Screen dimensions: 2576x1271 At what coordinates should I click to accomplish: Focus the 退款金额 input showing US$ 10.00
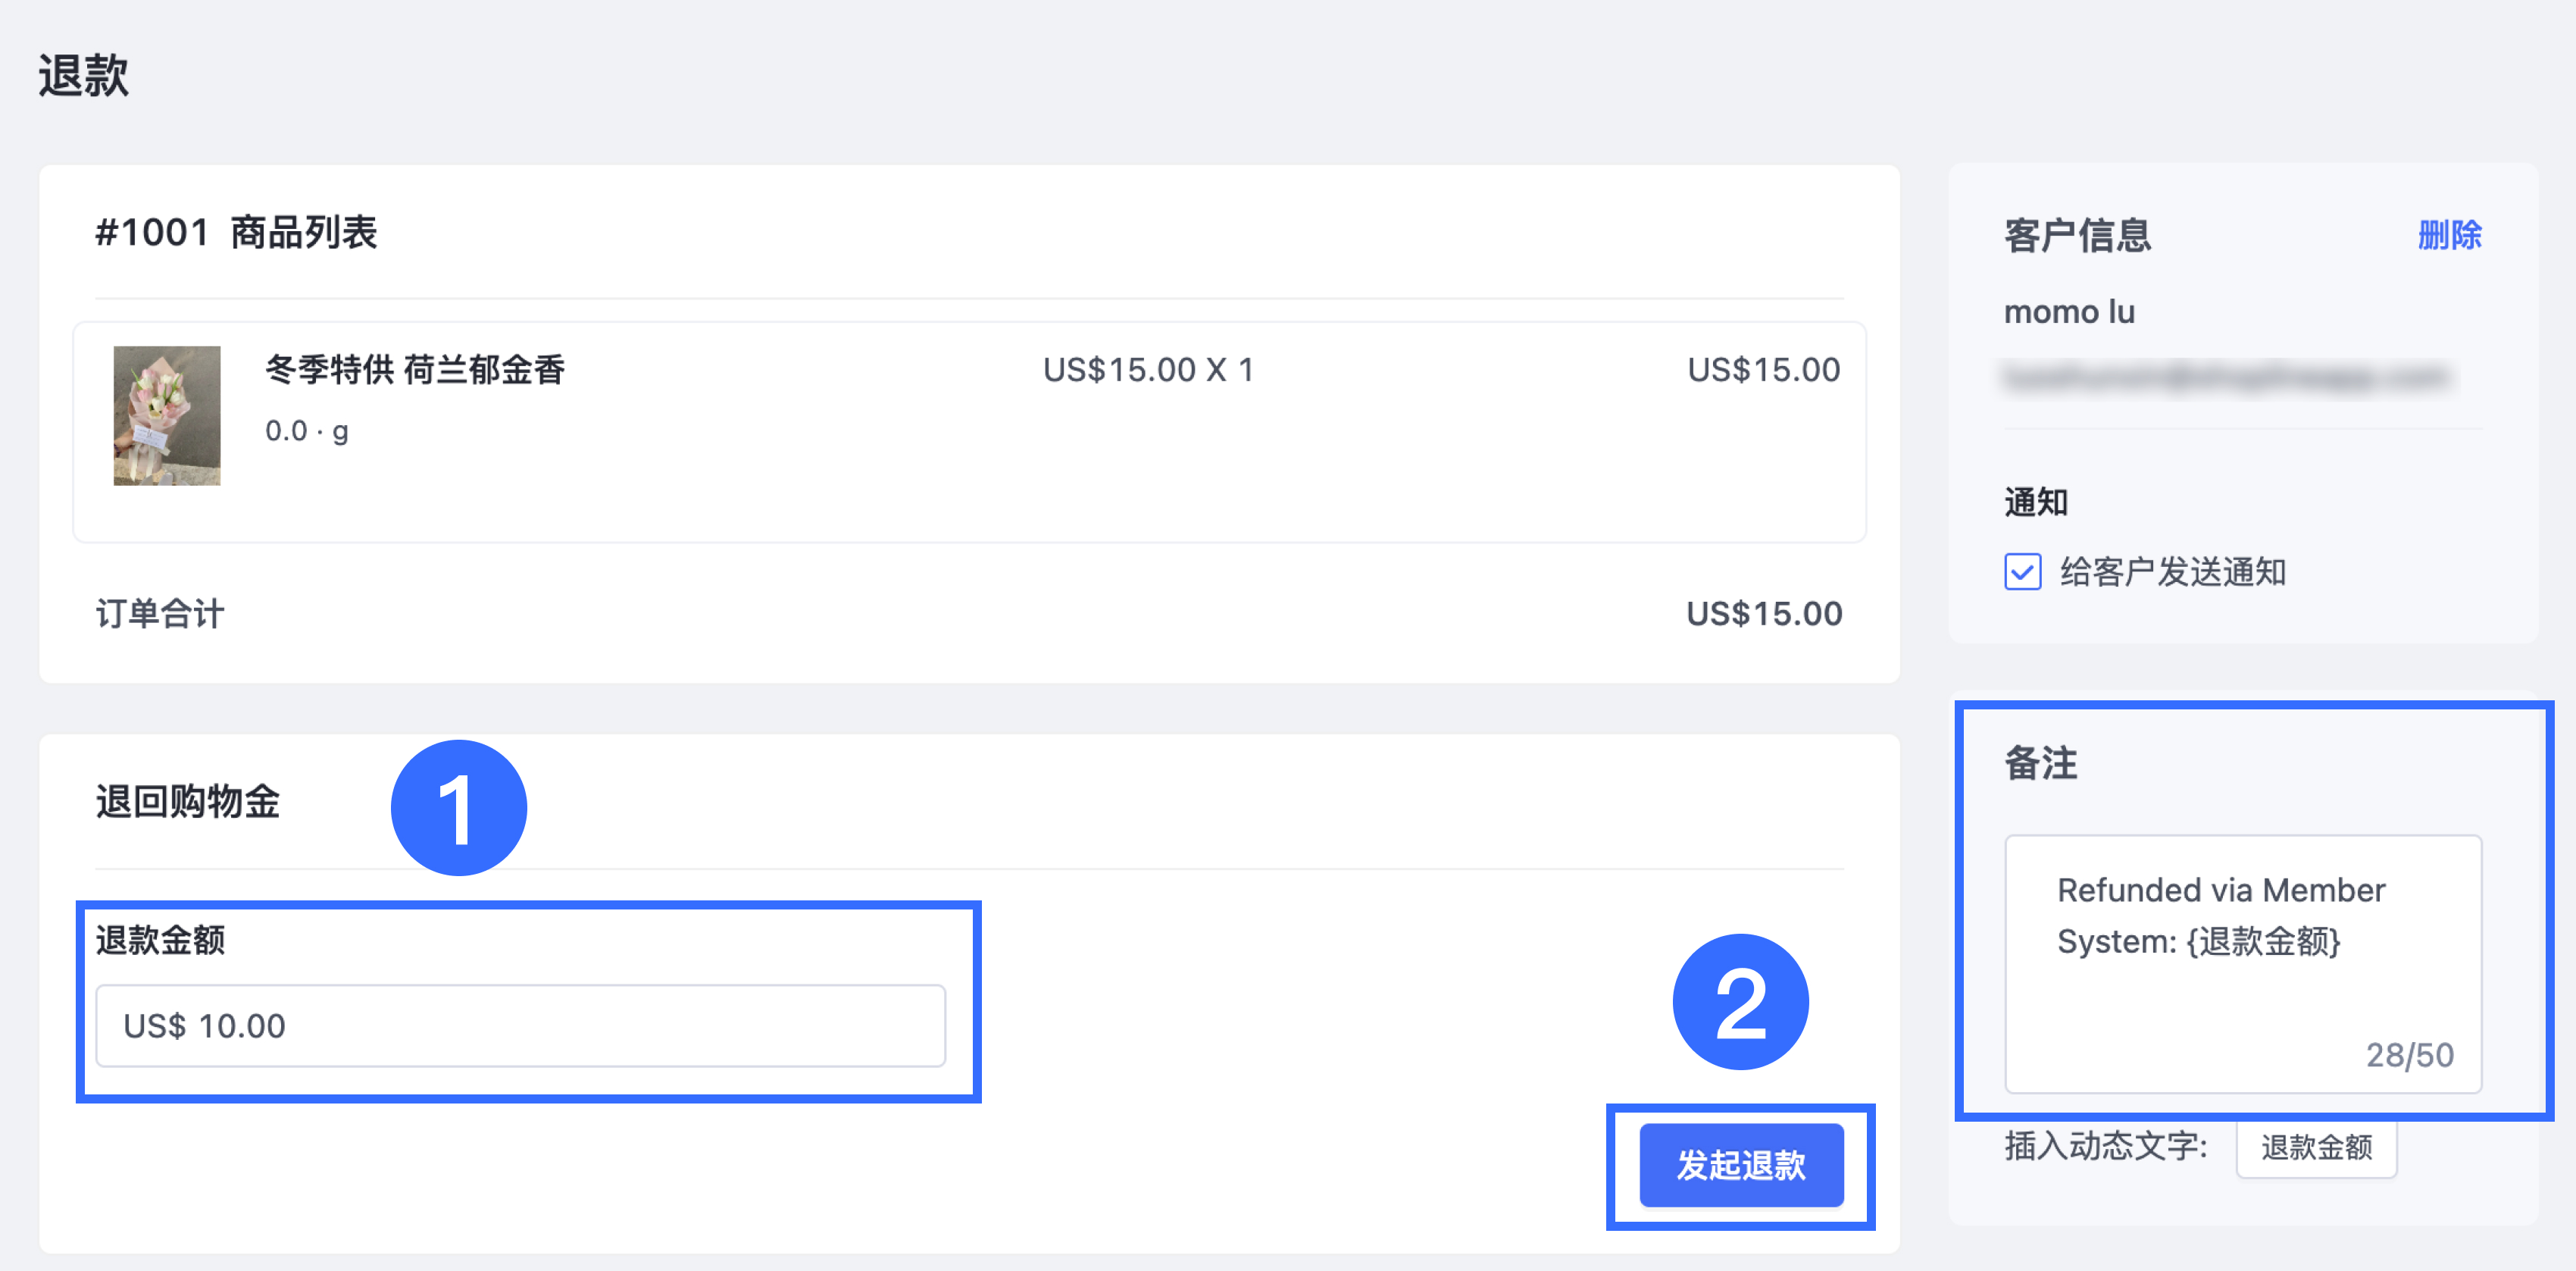(x=520, y=1026)
